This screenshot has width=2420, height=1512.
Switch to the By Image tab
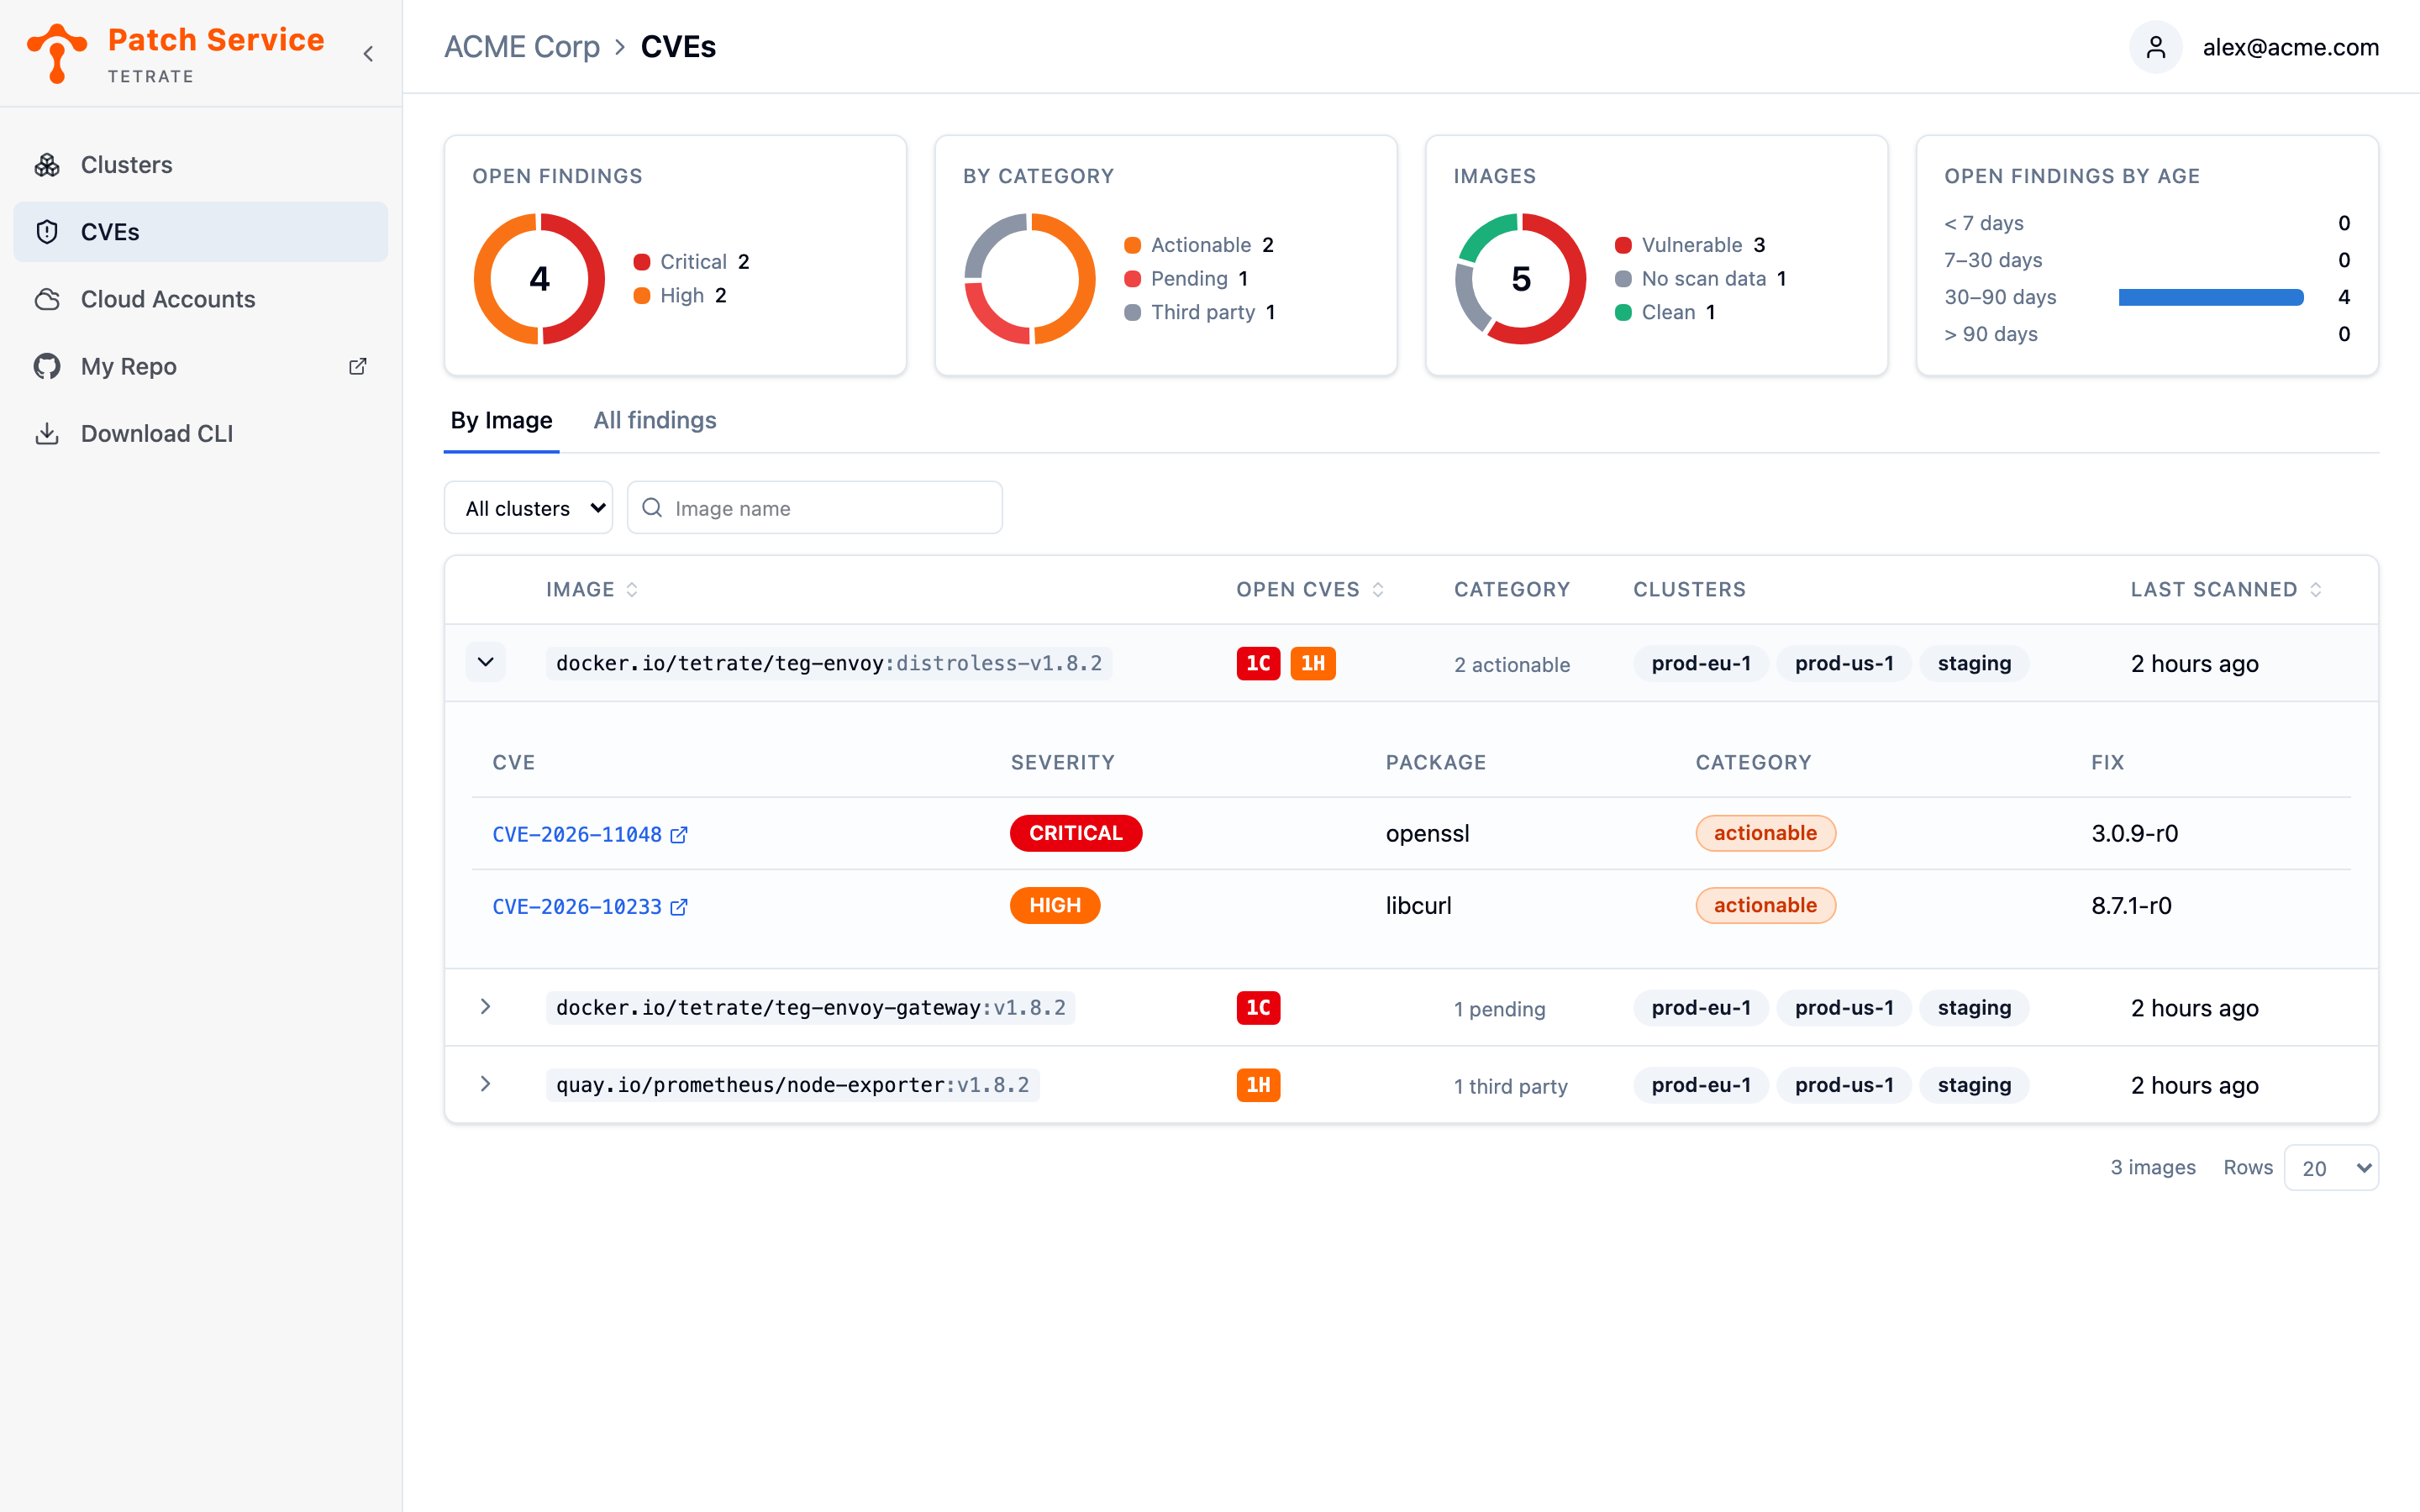click(x=501, y=421)
